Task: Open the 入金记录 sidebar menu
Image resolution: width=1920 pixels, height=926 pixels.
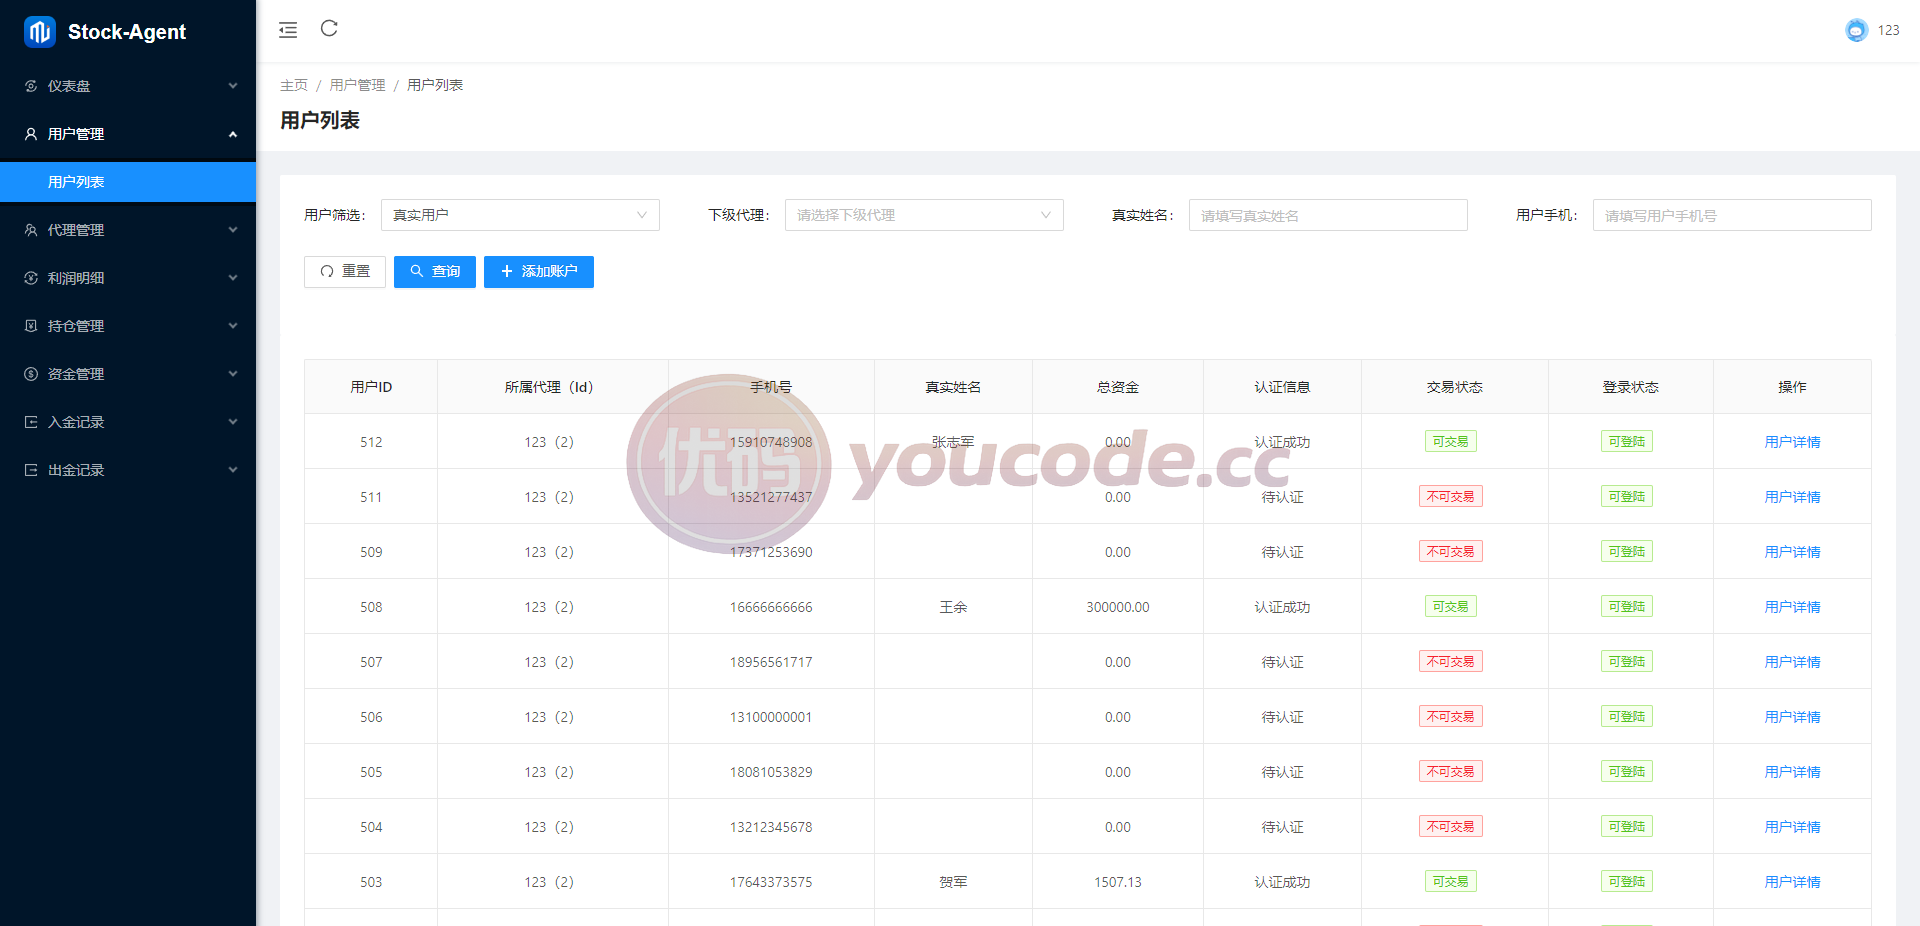Action: tap(128, 422)
